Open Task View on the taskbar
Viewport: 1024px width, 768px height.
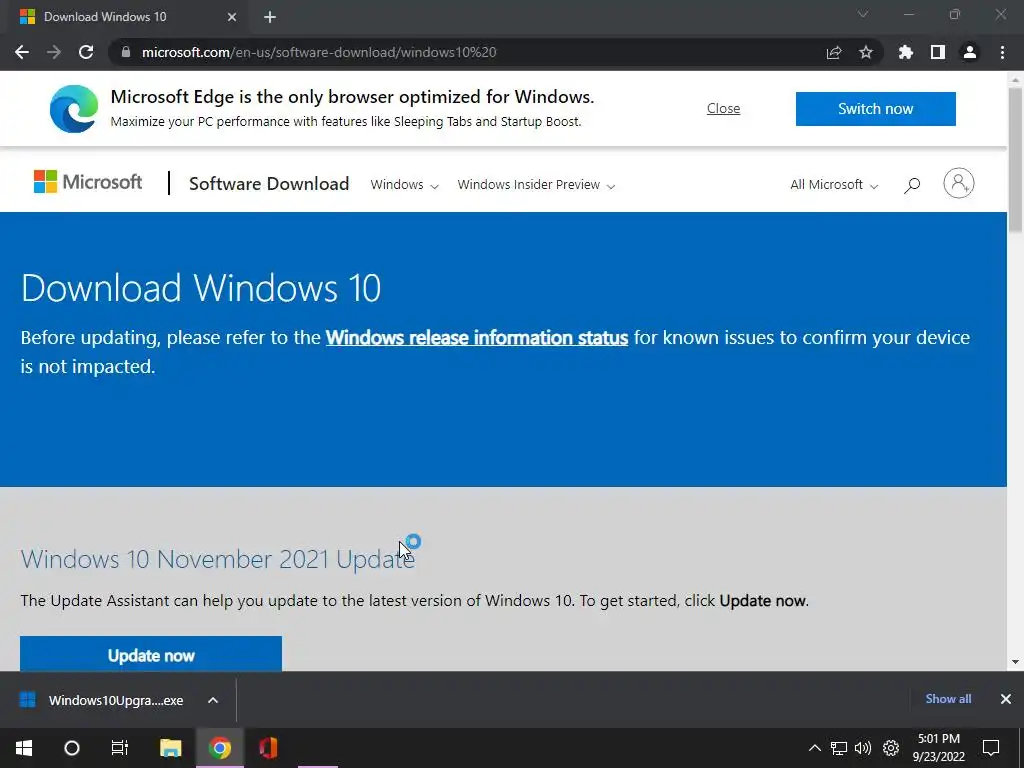pos(120,748)
